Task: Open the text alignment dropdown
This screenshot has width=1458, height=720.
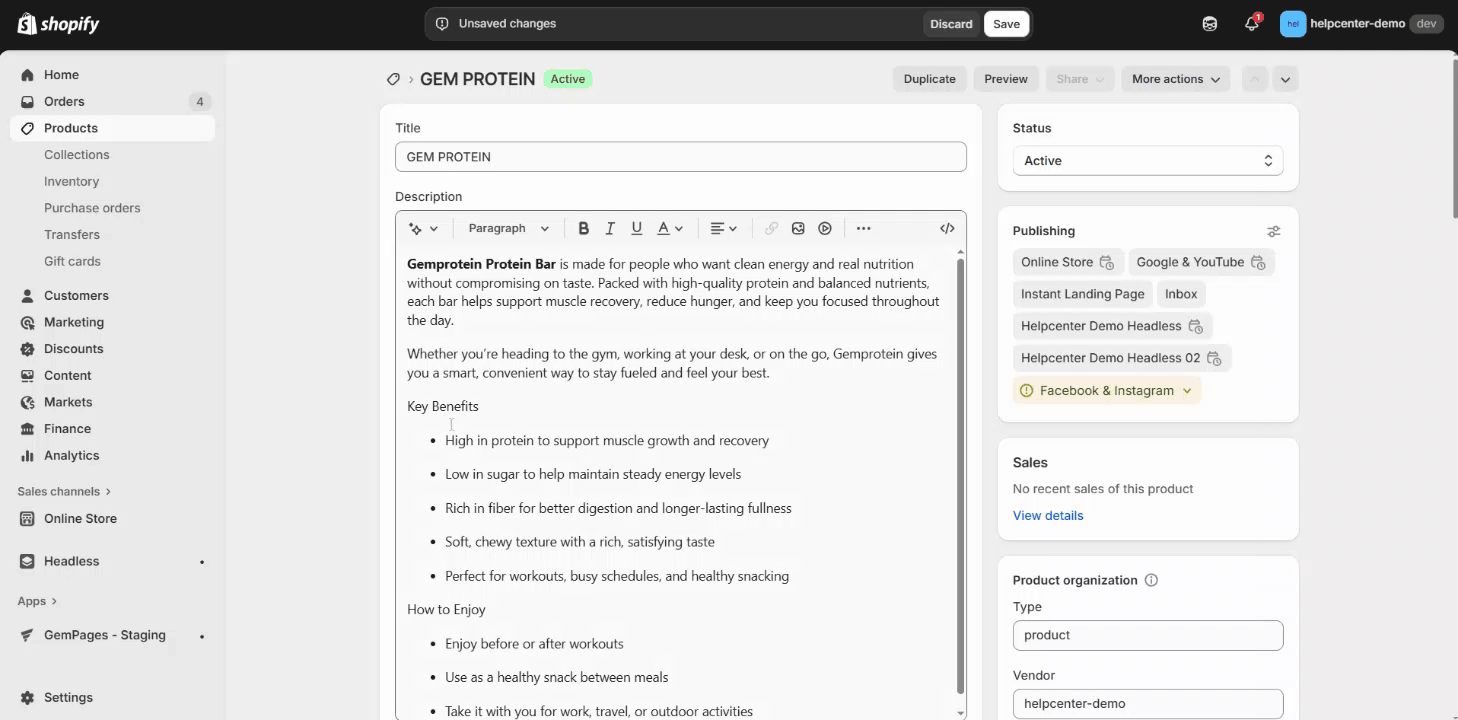Action: pyautogui.click(x=723, y=228)
